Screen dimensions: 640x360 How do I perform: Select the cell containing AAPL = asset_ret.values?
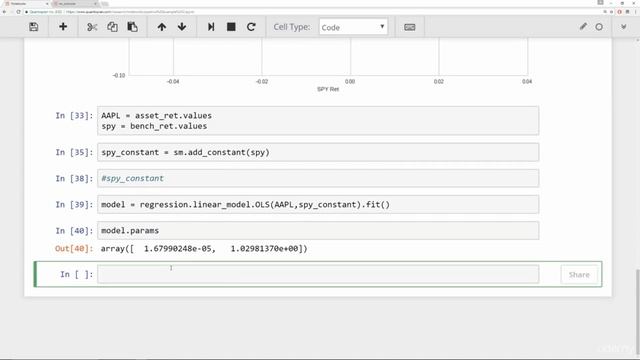click(x=318, y=121)
